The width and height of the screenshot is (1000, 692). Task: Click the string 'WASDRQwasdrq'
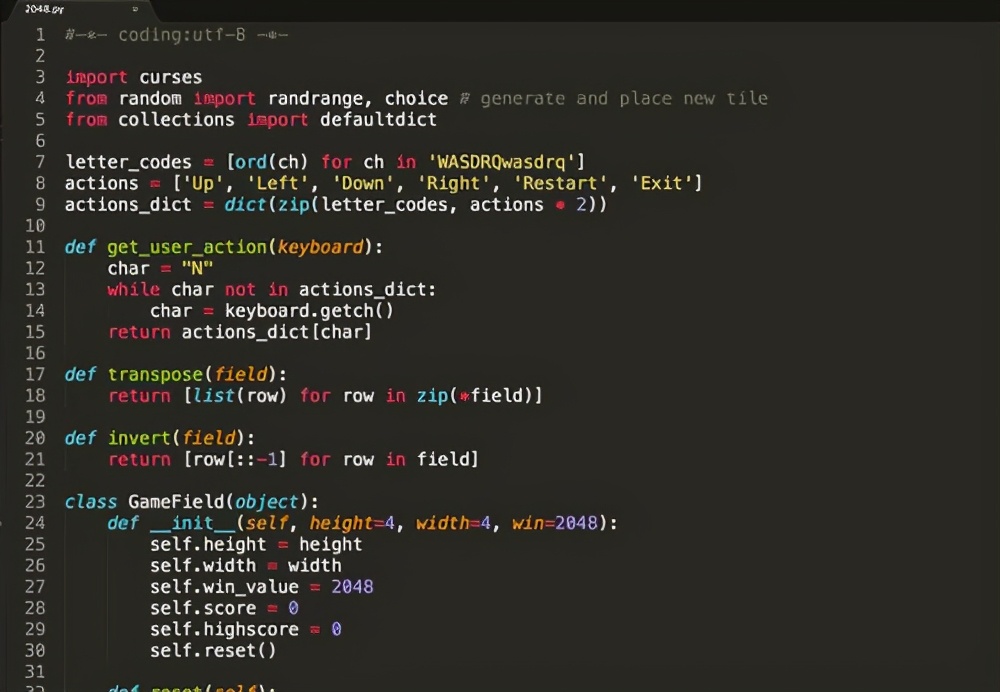tap(501, 162)
